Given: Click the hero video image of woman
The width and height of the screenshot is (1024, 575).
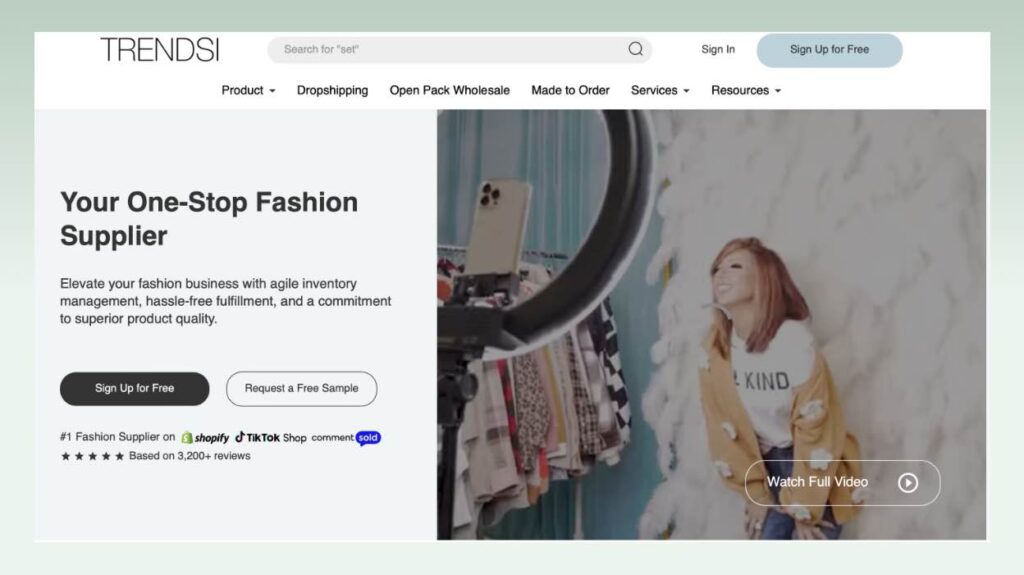Looking at the screenshot, I should pos(711,324).
